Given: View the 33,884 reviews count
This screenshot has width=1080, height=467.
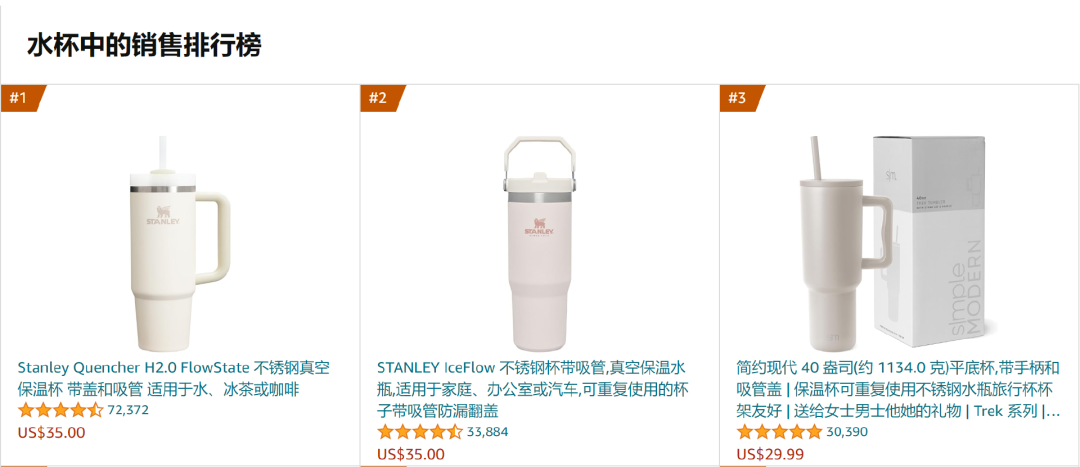Looking at the screenshot, I should (x=488, y=433).
